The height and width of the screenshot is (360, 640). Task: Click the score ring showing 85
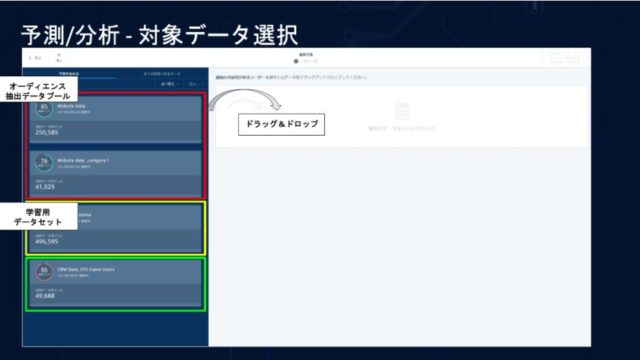44,108
